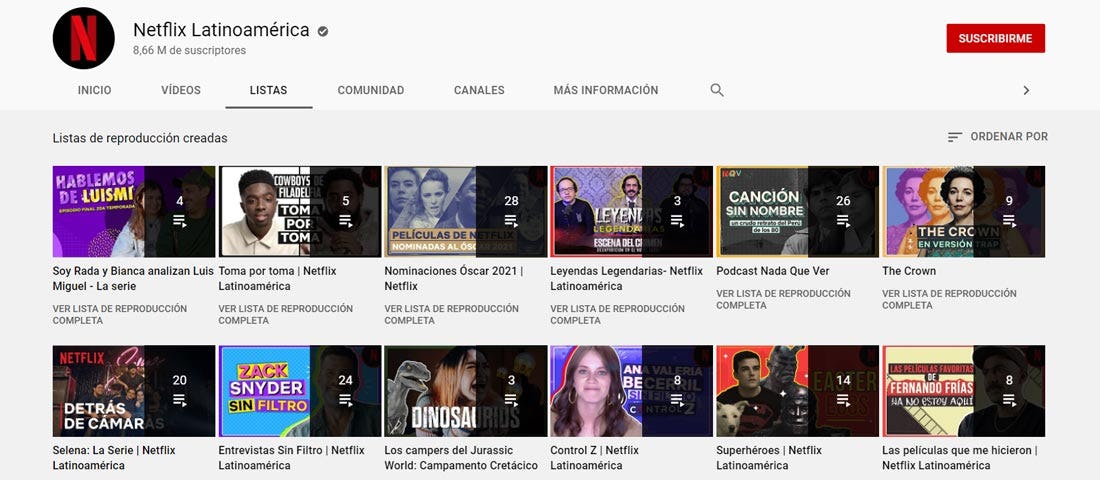Click the Netflix channel avatar logo

point(84,39)
